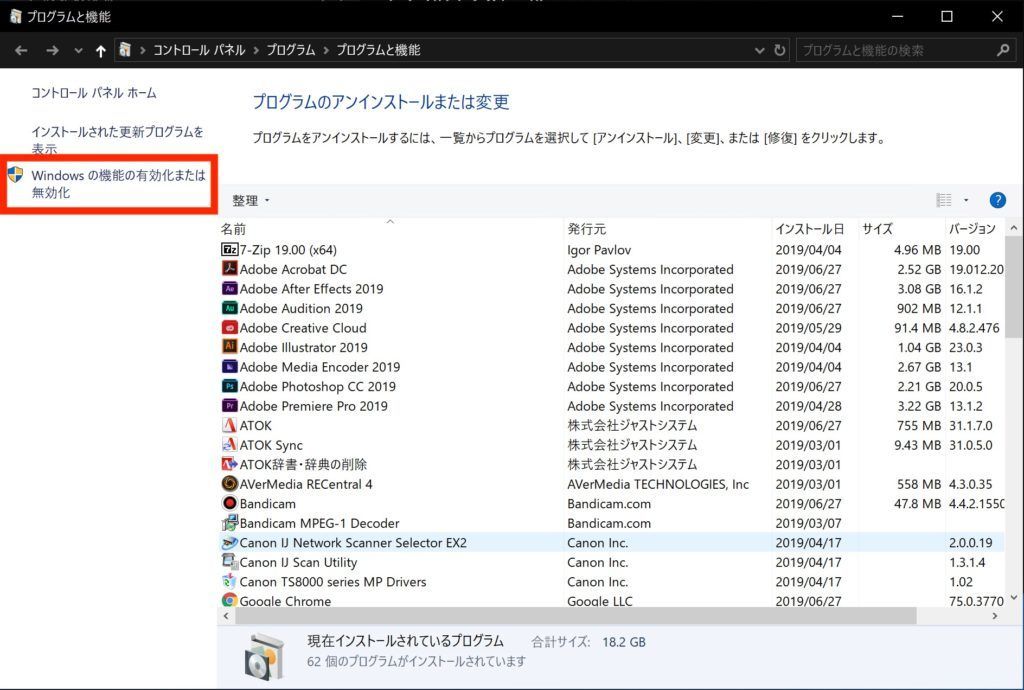1024x690 pixels.
Task: Select the 2019/03/07 install date cell
Action: (x=808, y=523)
